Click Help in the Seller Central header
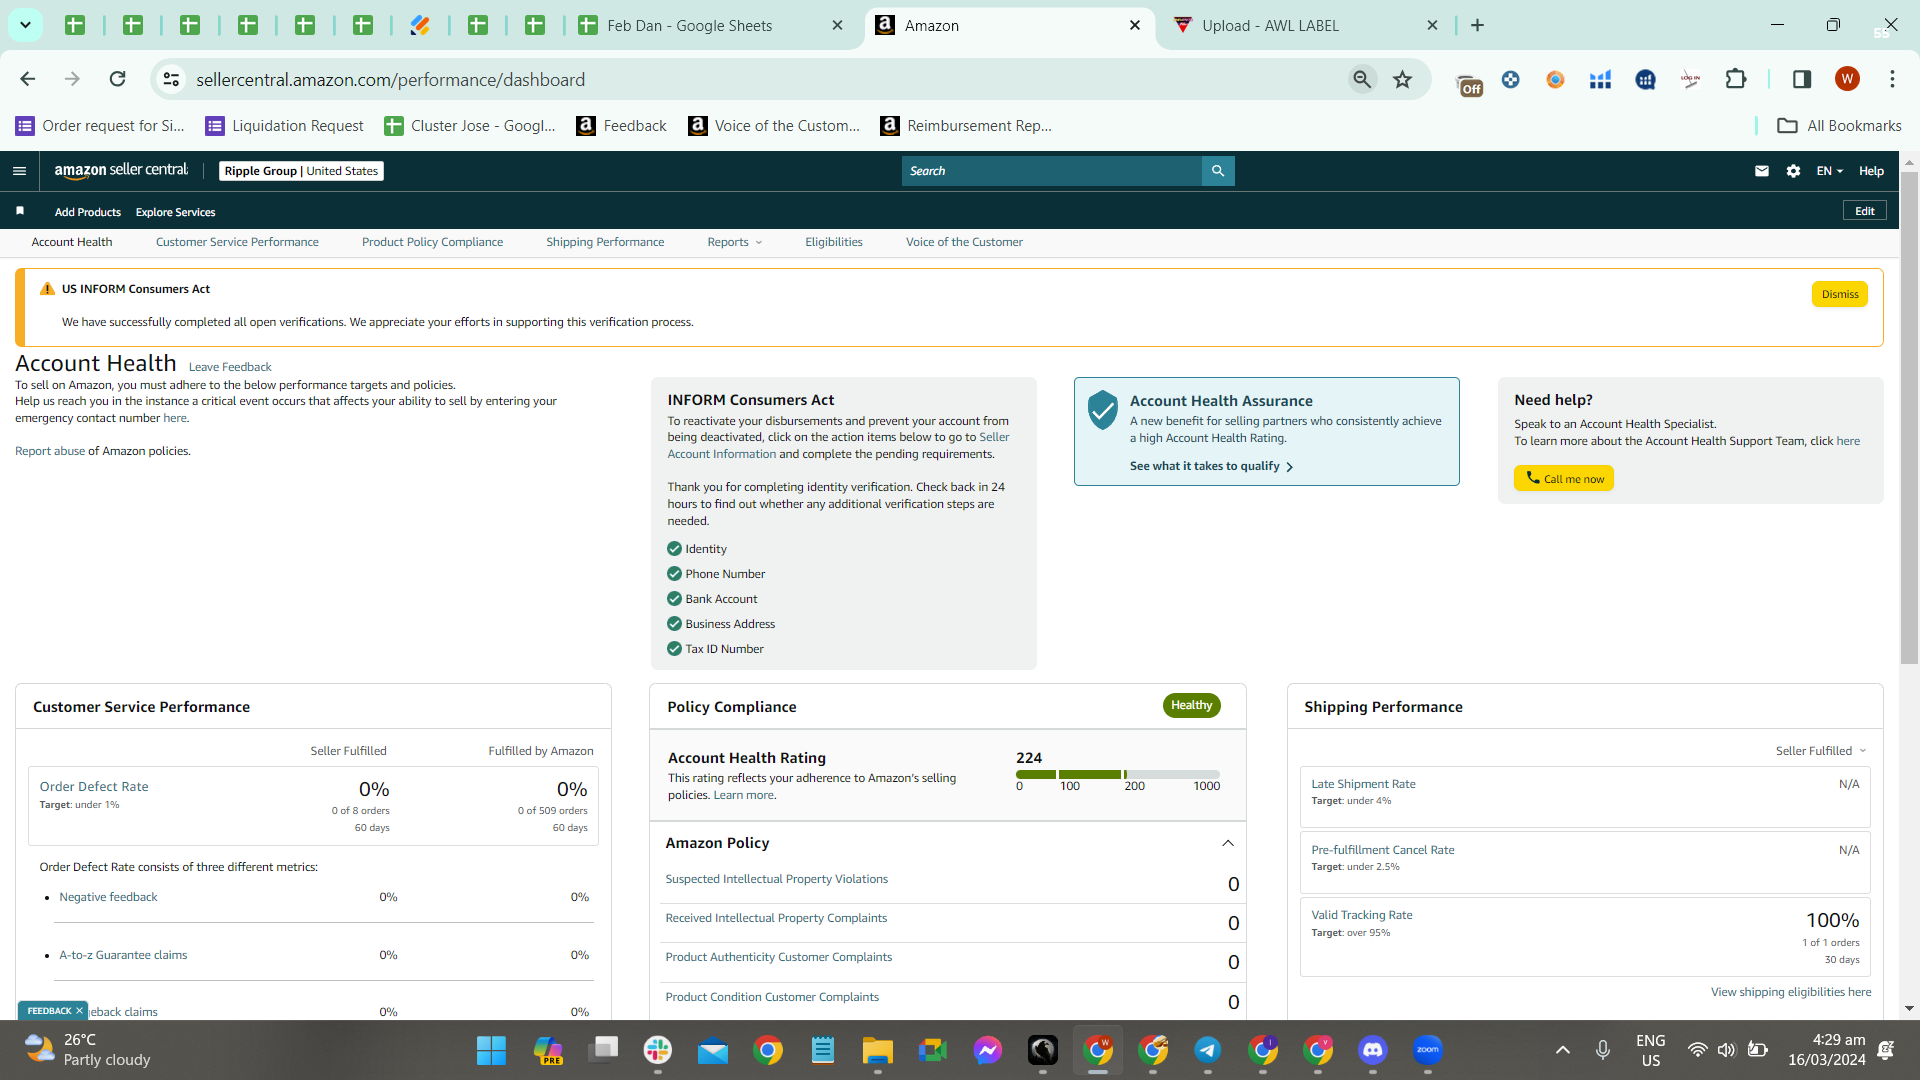The height and width of the screenshot is (1080, 1920). point(1871,171)
